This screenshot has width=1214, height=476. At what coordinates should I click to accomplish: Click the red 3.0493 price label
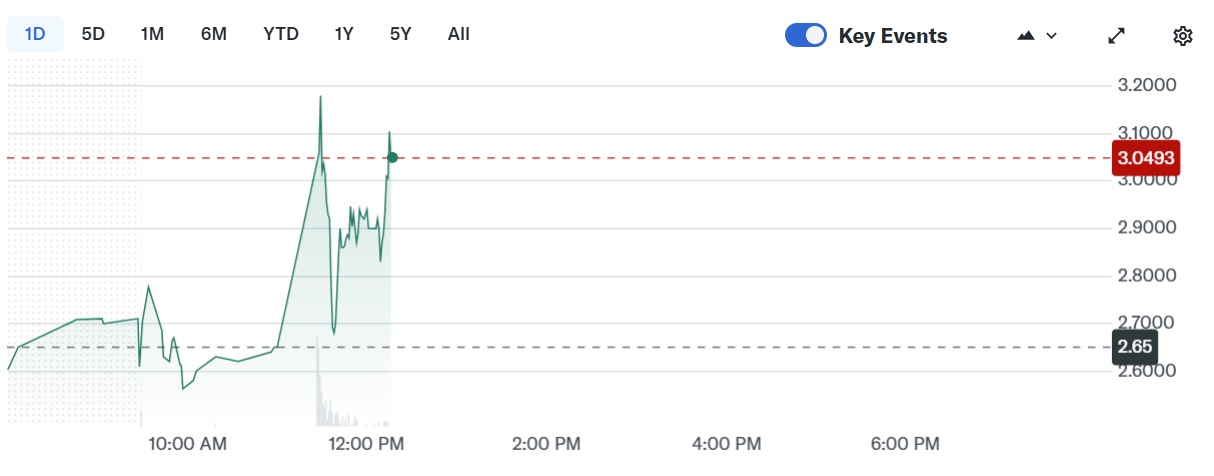coord(1147,158)
